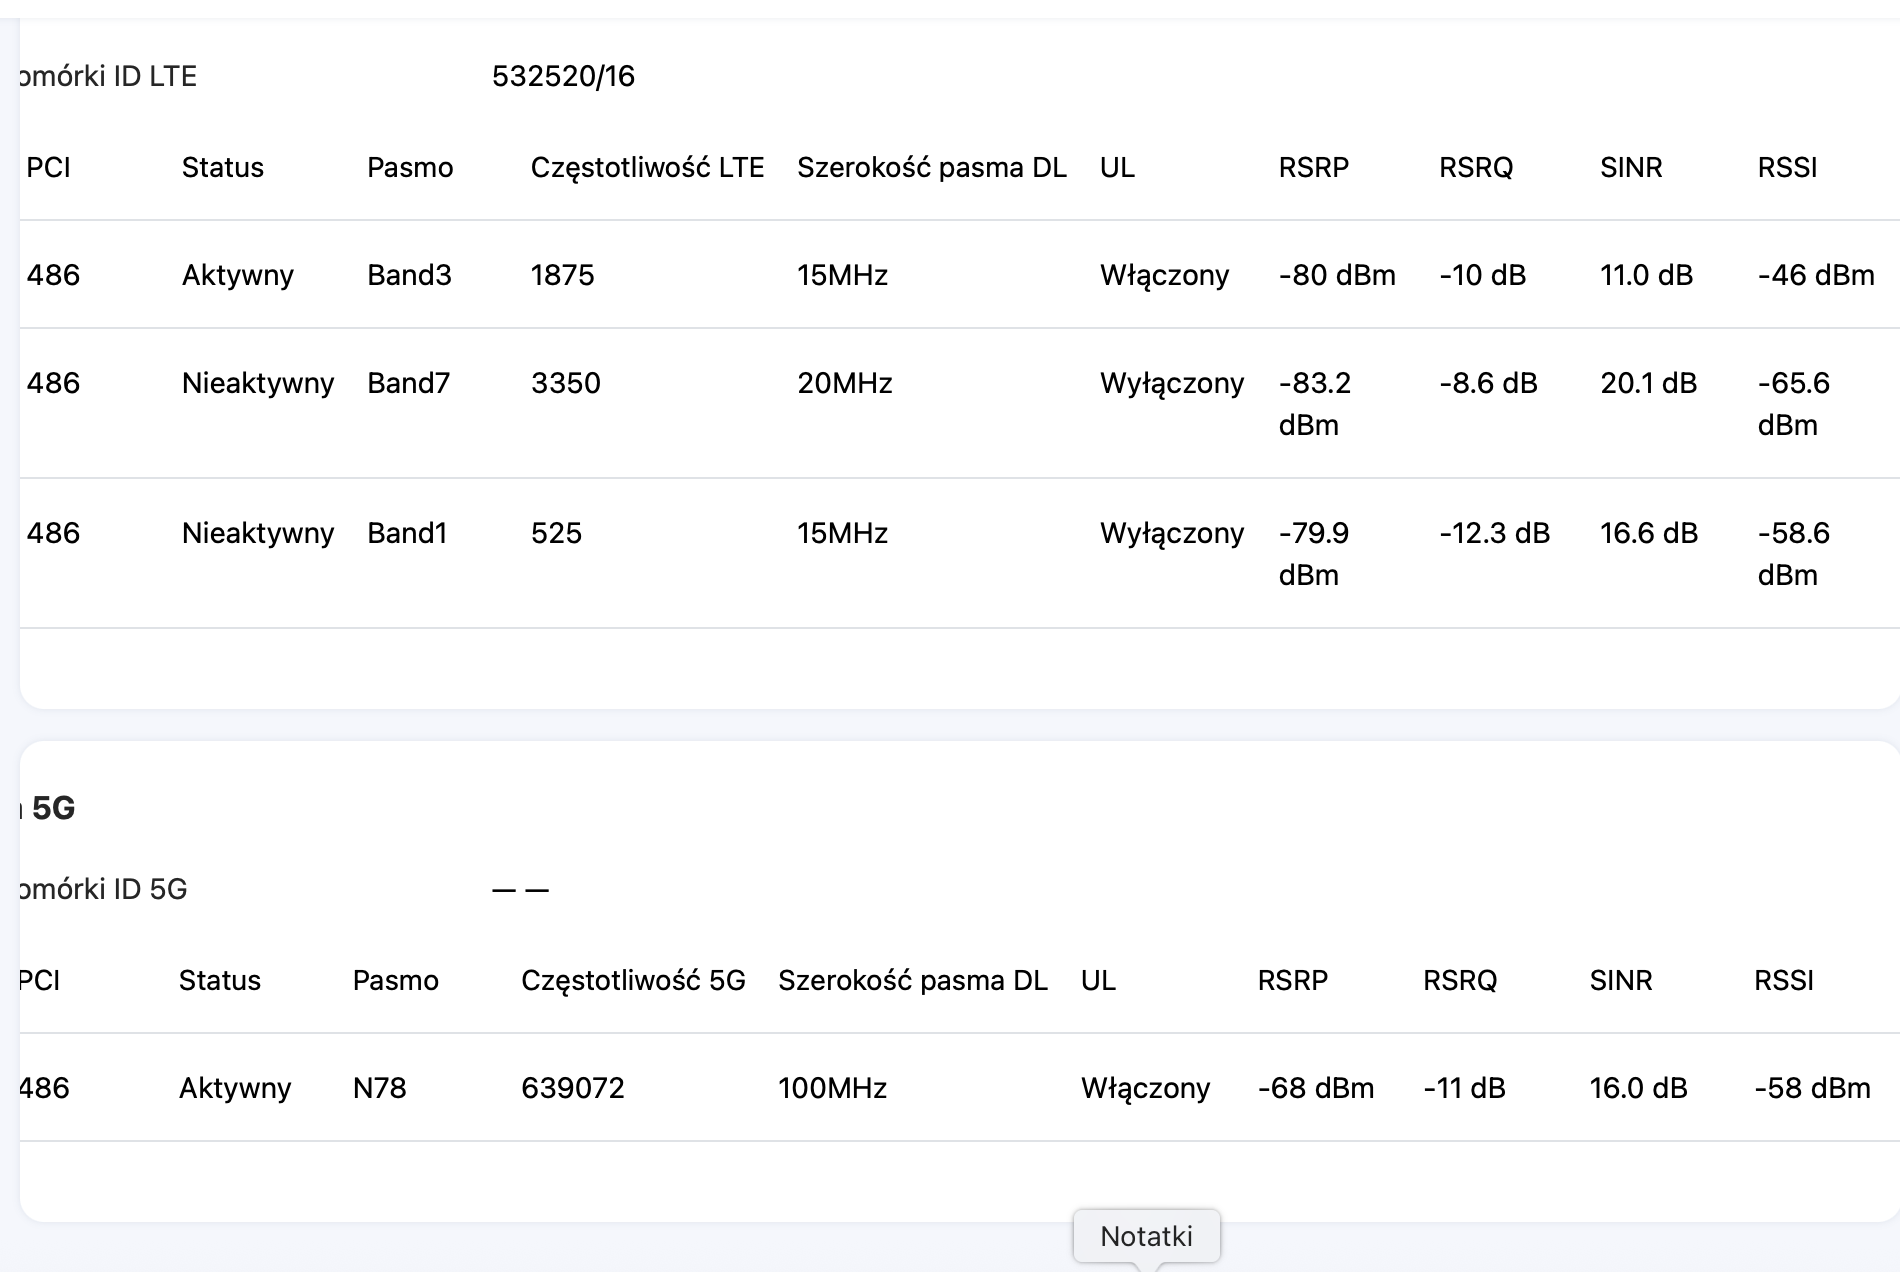Click the 100MHz bandwidth cell
Image resolution: width=1900 pixels, height=1272 pixels.
coord(832,1088)
